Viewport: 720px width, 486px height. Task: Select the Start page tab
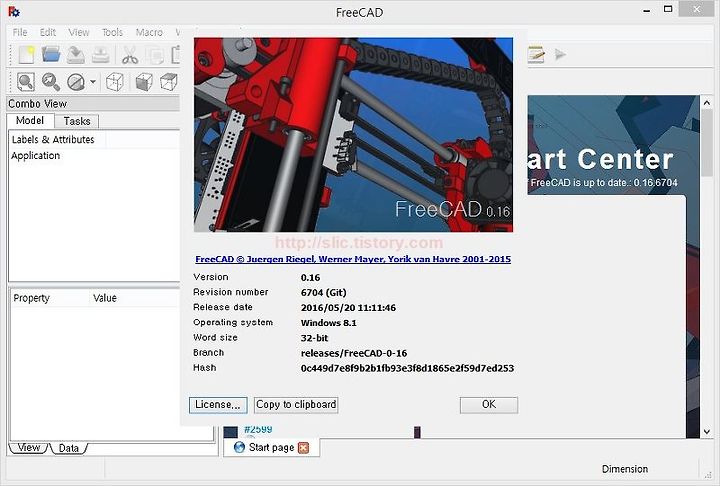coord(271,447)
